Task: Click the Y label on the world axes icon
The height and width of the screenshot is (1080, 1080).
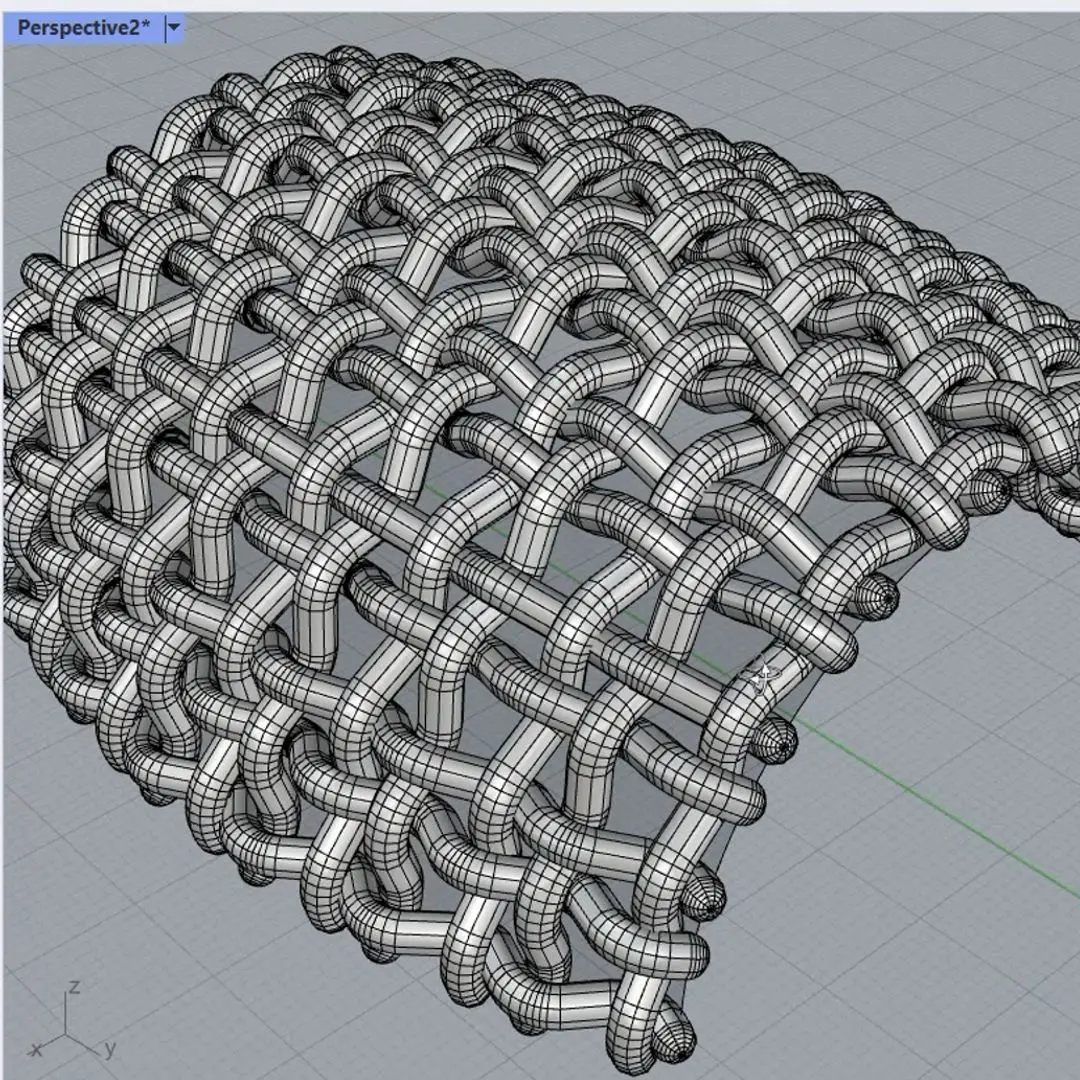Action: click(110, 1049)
